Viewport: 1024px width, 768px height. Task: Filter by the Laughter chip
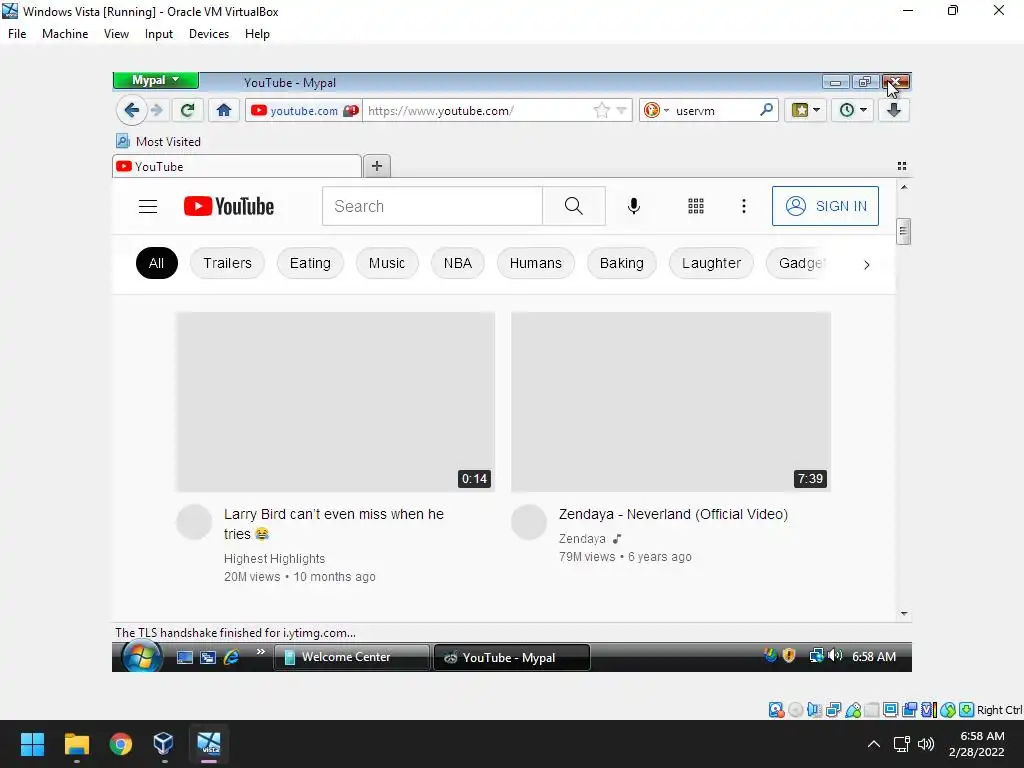[x=711, y=263]
